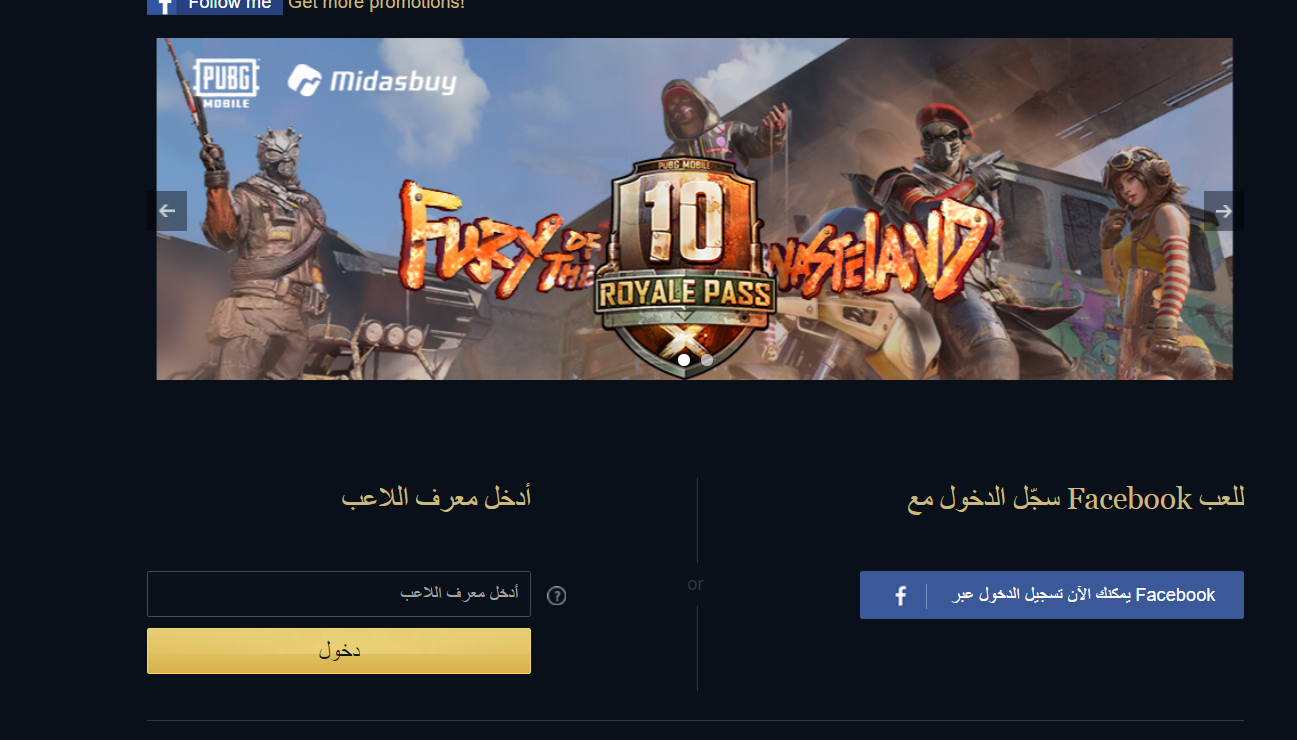Click the Follow me Facebook button
This screenshot has height=740, width=1297.
[215, 5]
